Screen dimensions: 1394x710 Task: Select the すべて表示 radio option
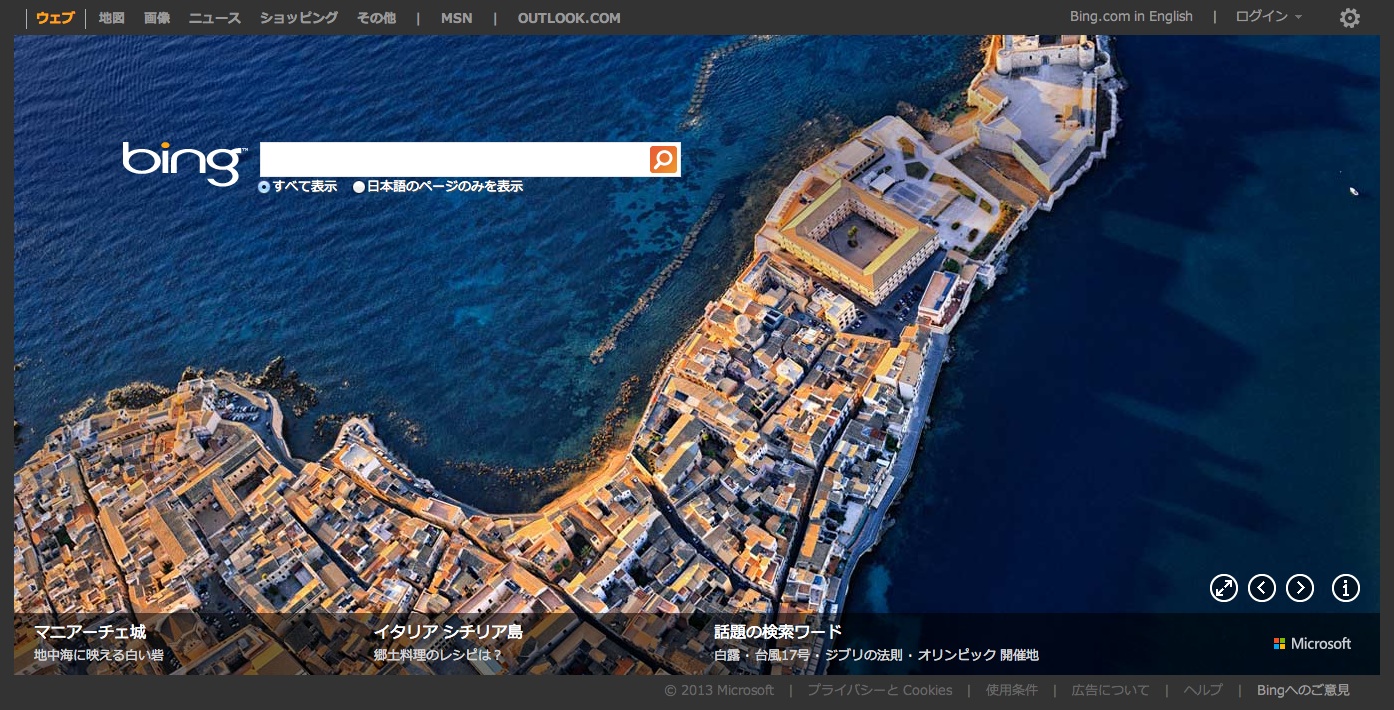[264, 187]
